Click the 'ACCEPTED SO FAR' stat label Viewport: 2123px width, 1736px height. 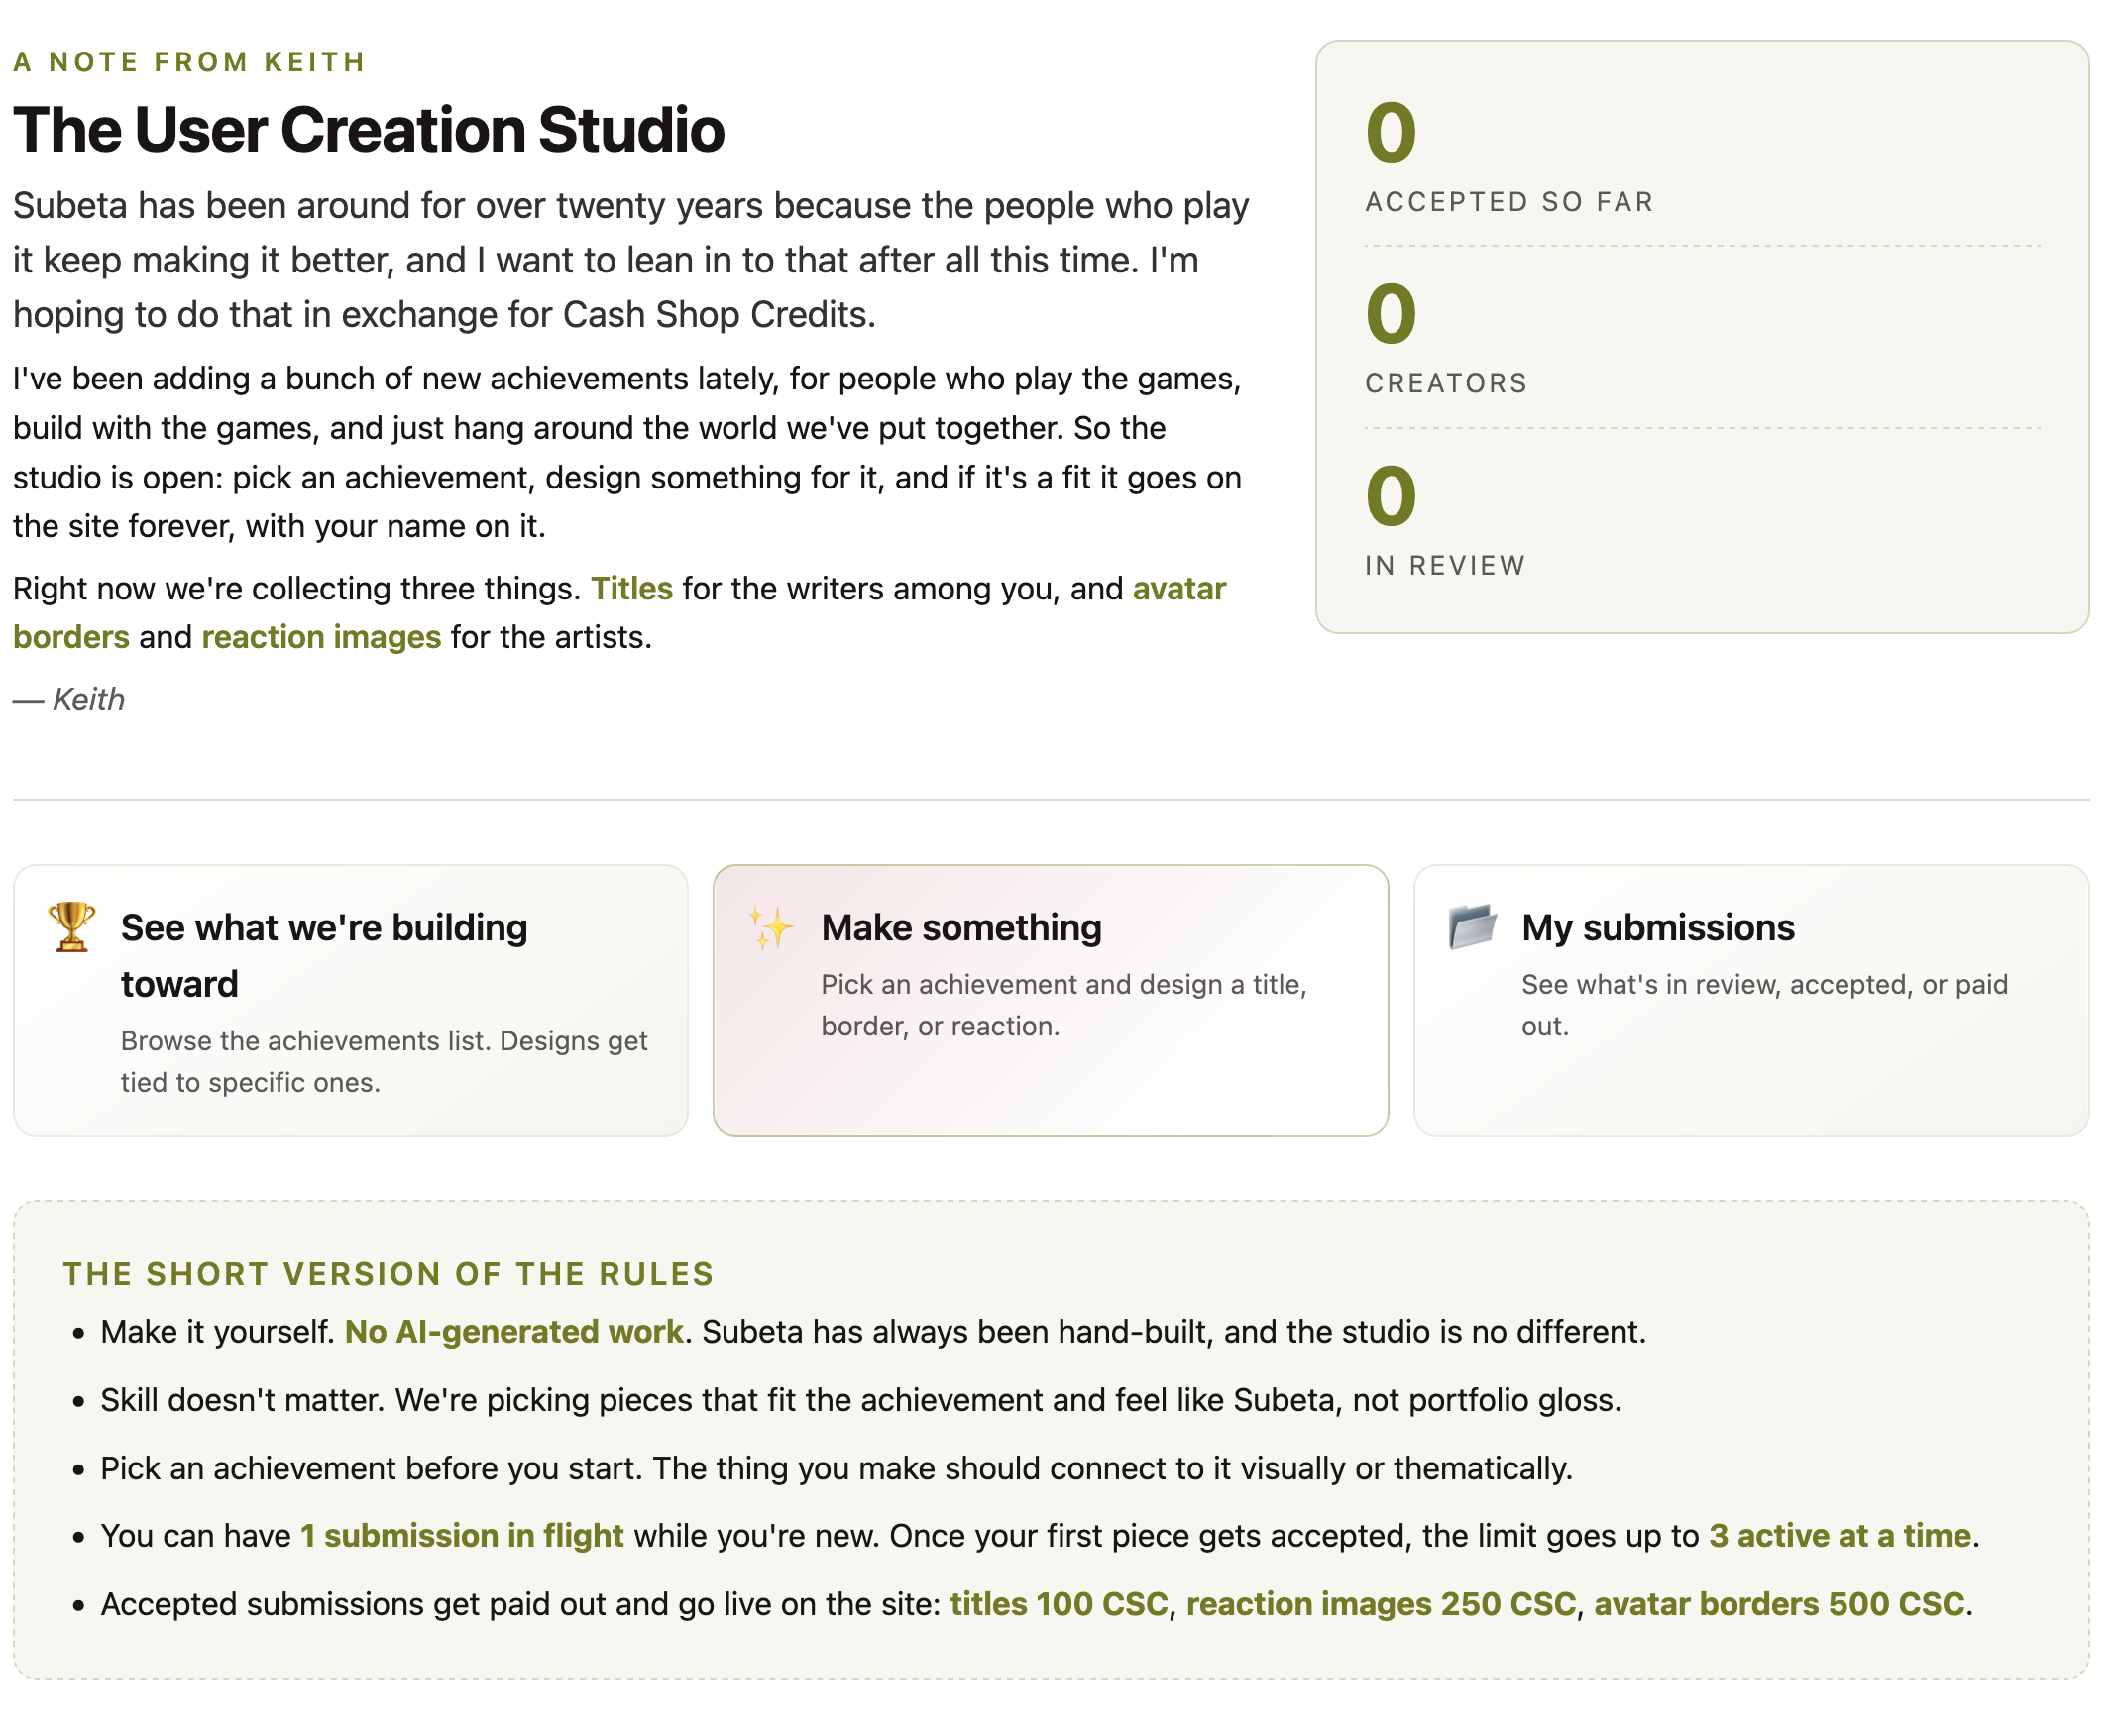point(1510,203)
